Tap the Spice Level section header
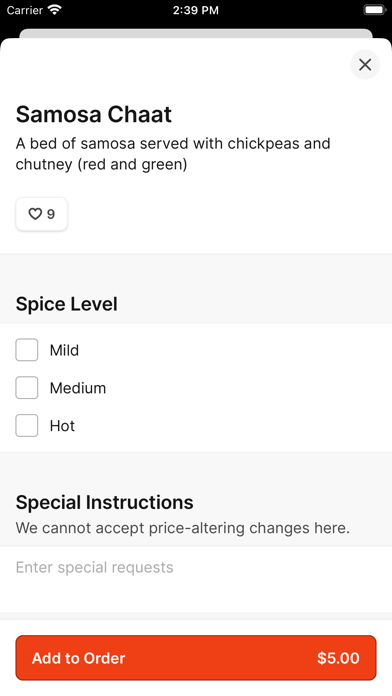The width and height of the screenshot is (392, 696). tap(67, 304)
